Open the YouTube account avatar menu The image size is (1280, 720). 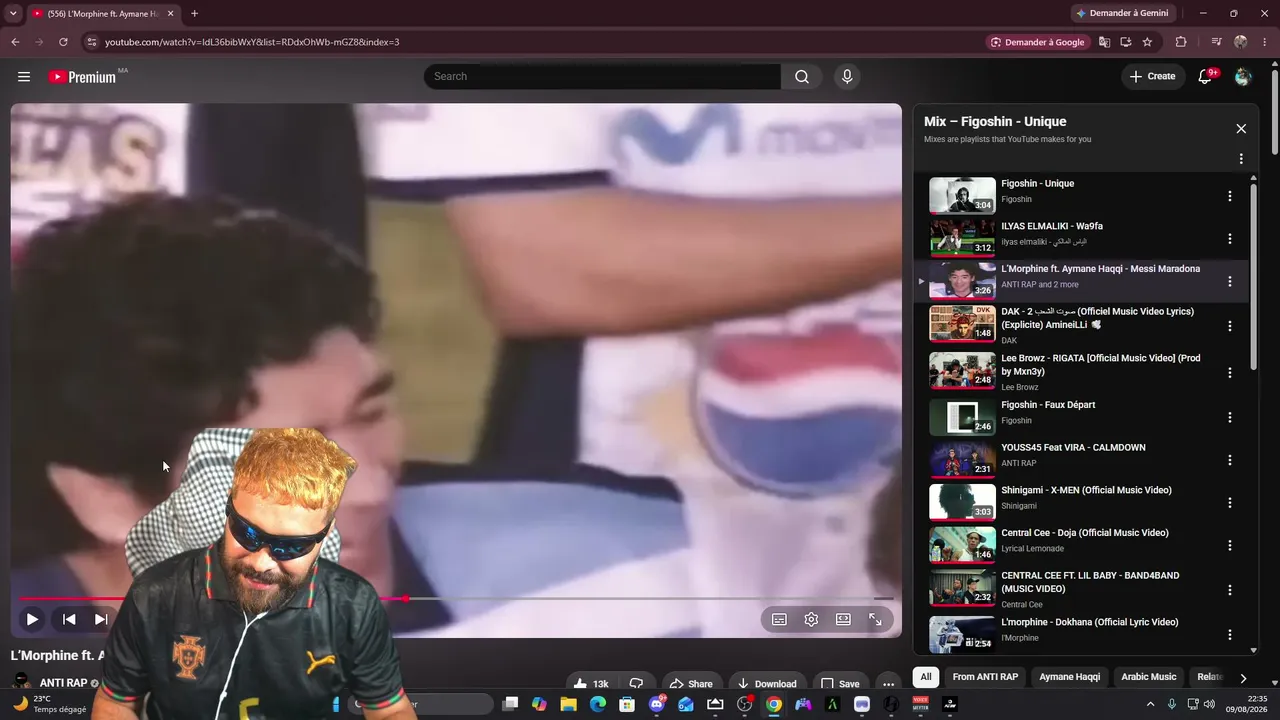[x=1243, y=77]
